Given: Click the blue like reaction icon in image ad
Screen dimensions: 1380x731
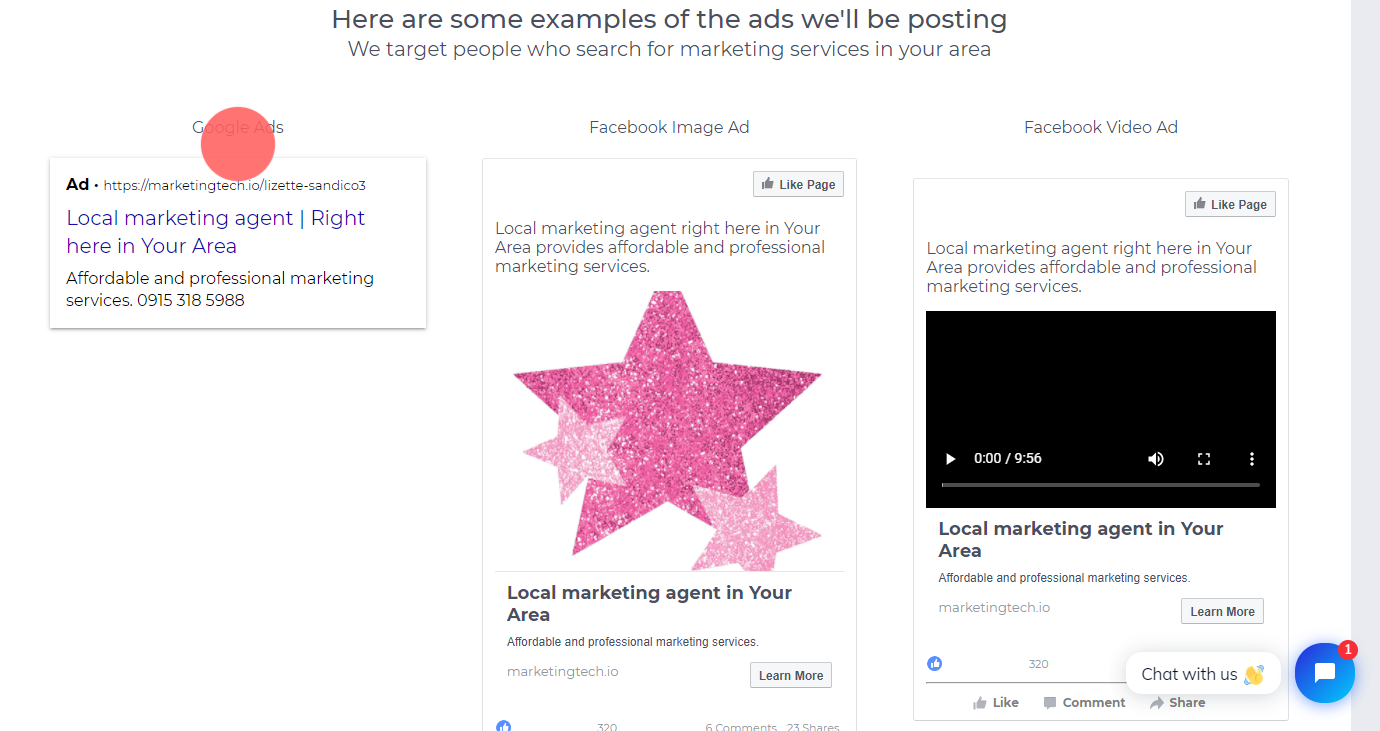Looking at the screenshot, I should (x=504, y=727).
